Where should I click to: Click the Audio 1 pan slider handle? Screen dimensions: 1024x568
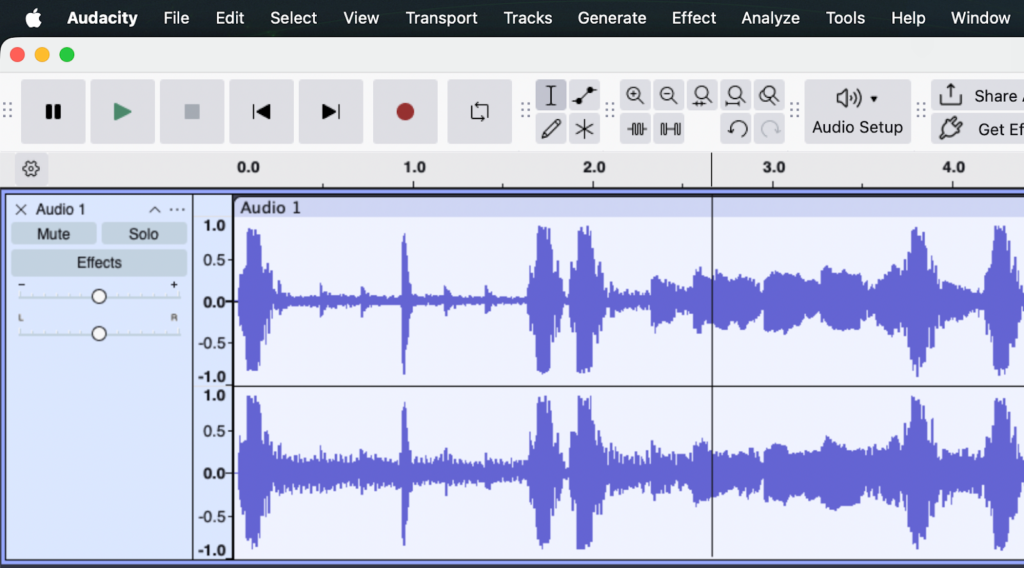[x=99, y=333]
